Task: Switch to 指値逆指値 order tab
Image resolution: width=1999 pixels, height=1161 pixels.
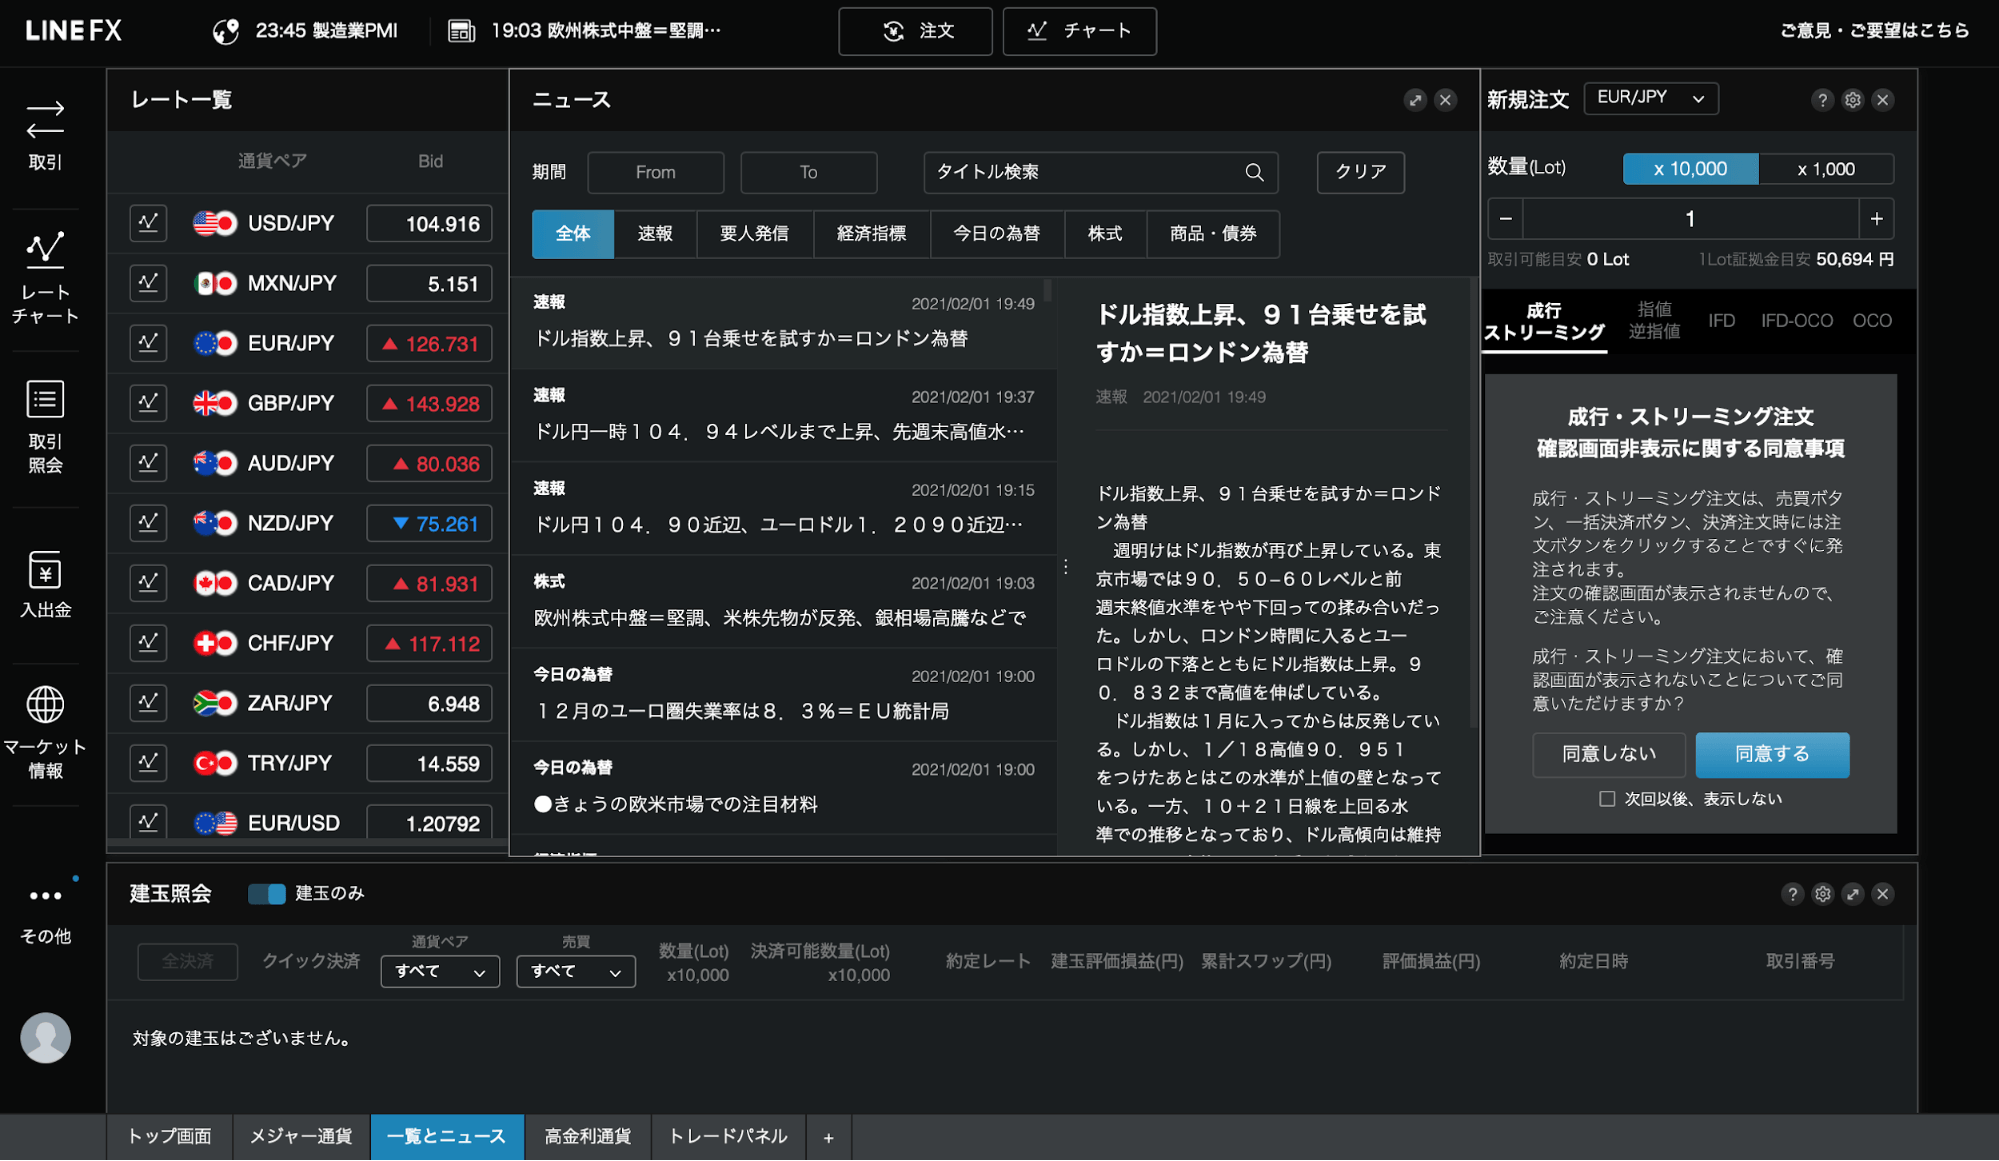Action: [1654, 321]
